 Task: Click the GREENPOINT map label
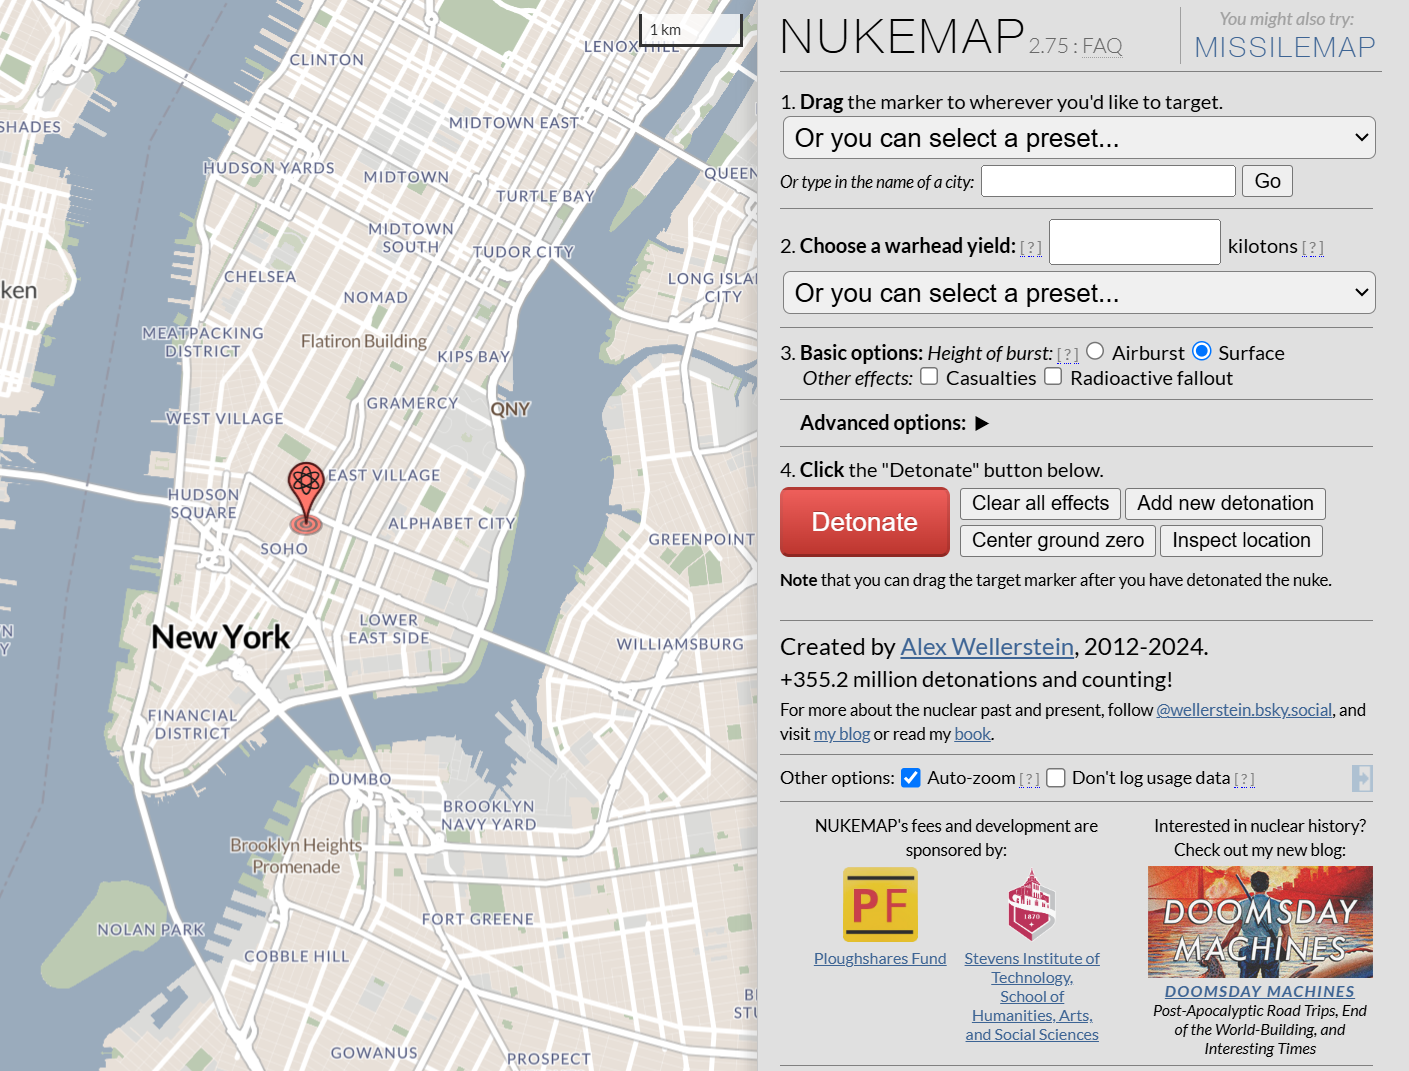tap(701, 539)
